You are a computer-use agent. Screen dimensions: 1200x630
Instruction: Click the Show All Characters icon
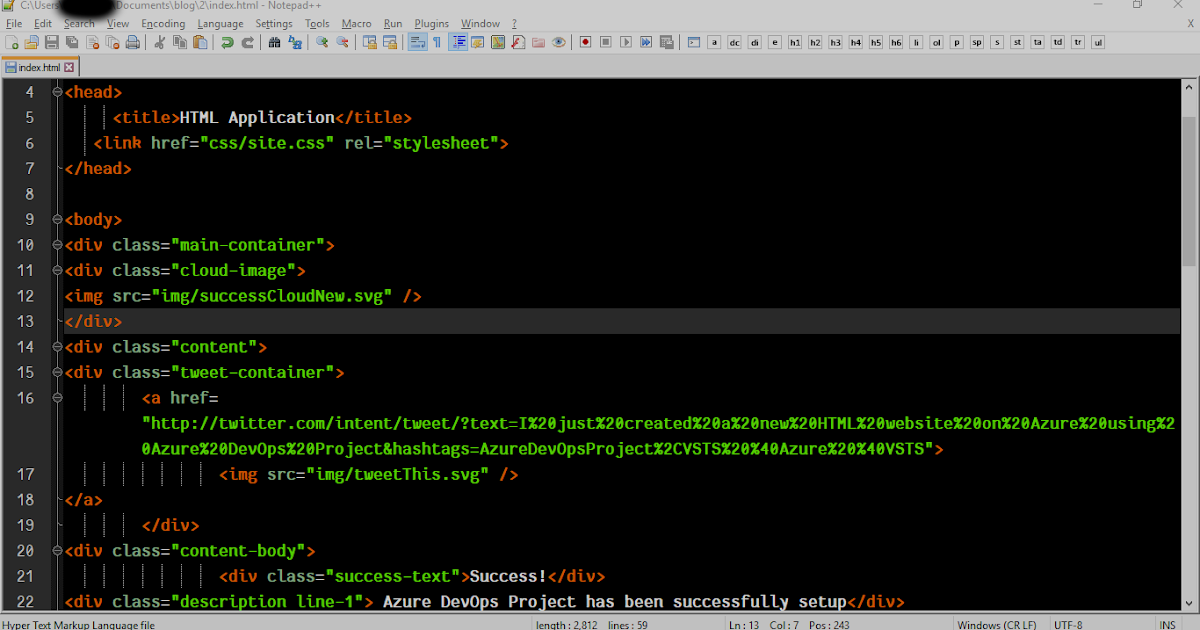point(437,42)
